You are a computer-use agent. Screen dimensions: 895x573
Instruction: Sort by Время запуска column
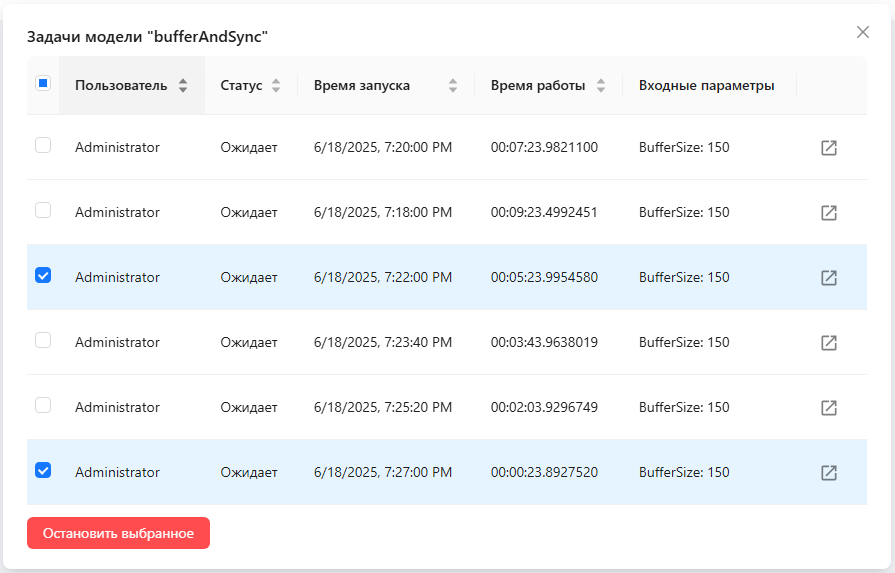coord(453,86)
